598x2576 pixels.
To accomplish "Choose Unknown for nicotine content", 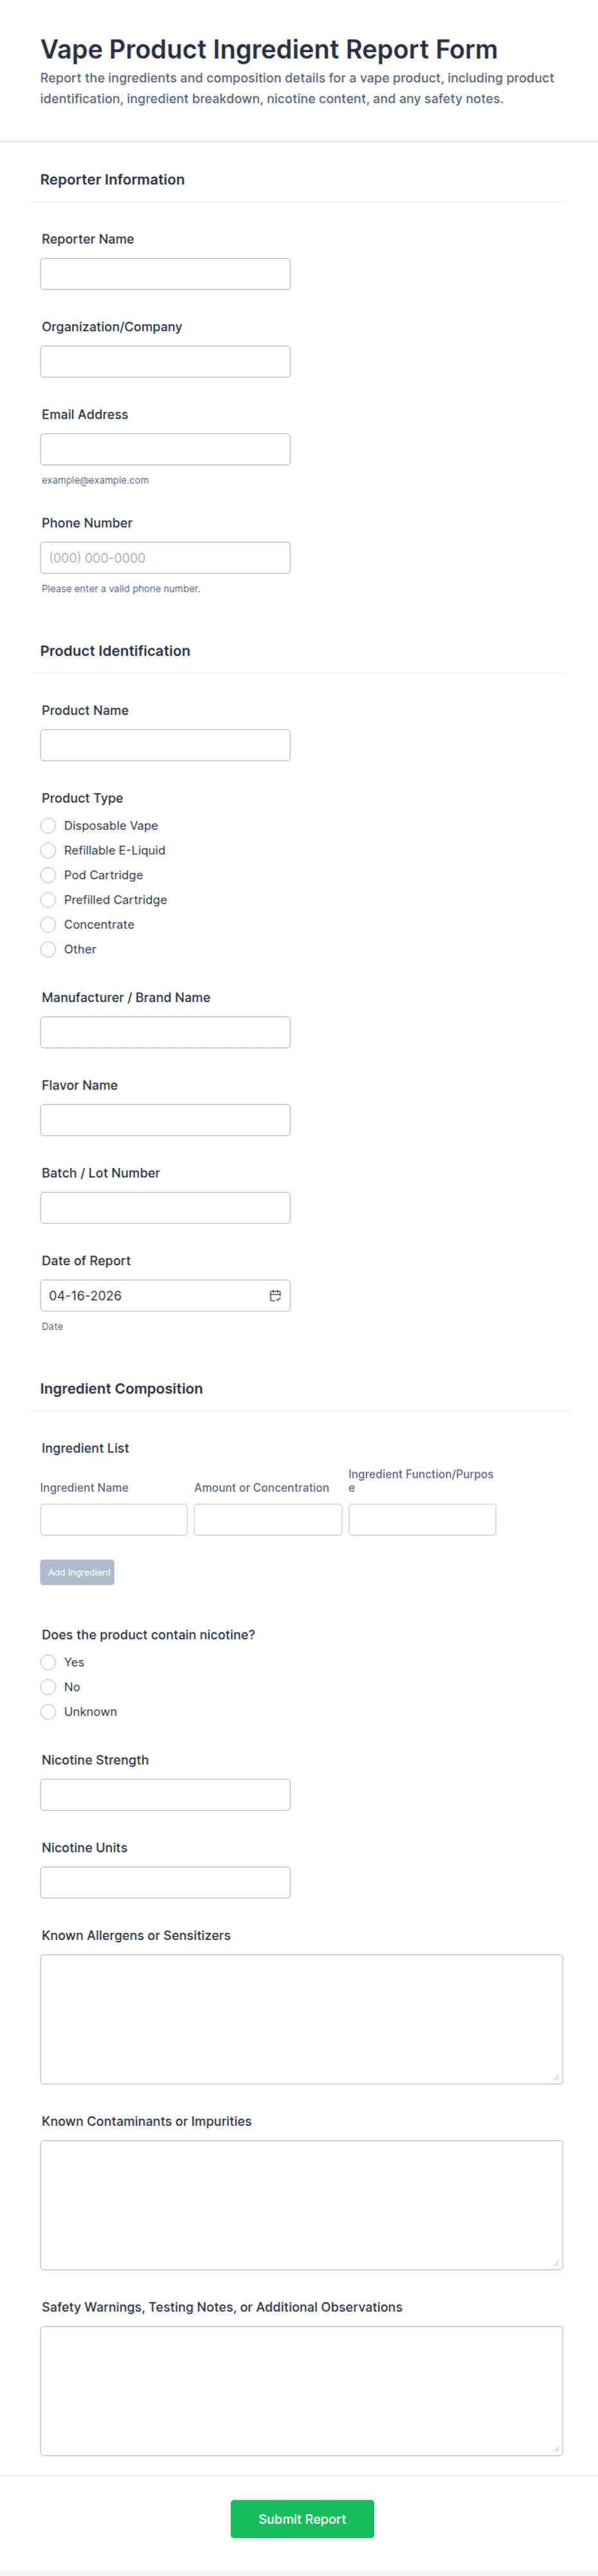I will click(x=48, y=1711).
